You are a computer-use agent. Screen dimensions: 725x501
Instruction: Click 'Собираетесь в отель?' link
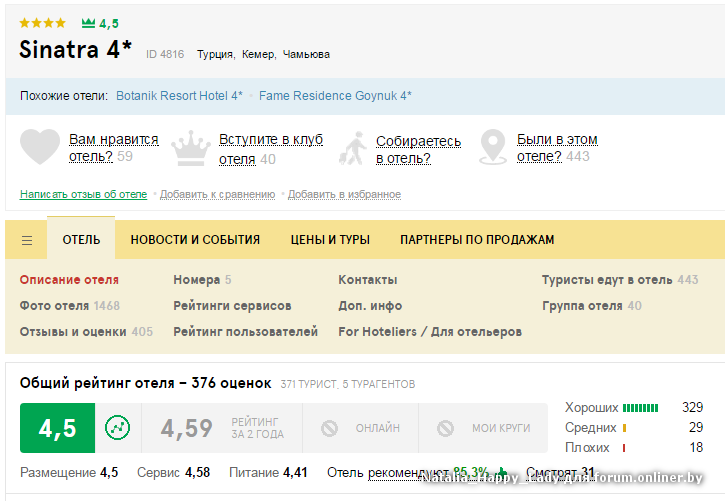418,149
